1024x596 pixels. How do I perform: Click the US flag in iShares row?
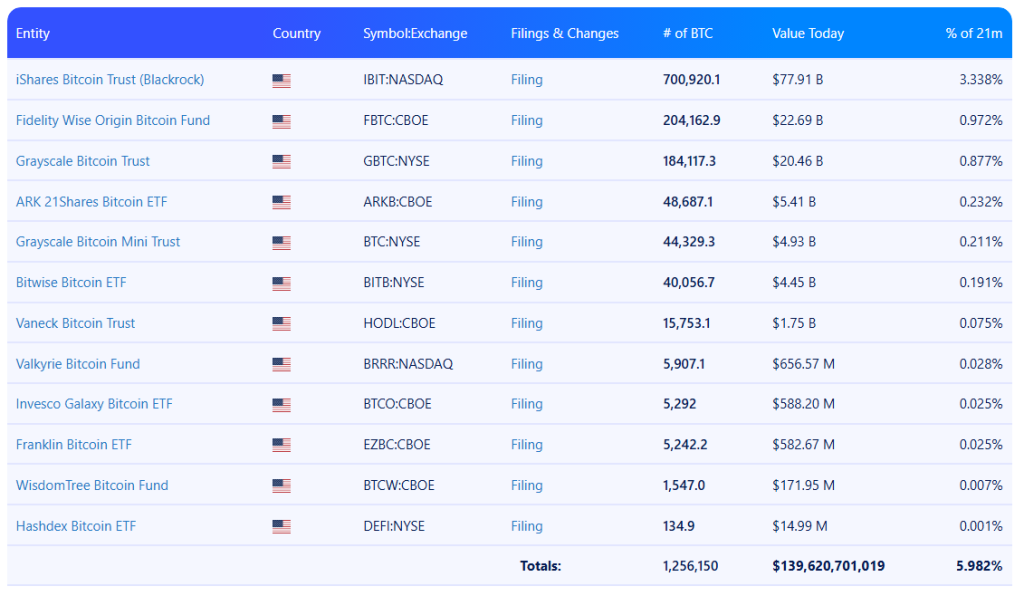[x=281, y=80]
